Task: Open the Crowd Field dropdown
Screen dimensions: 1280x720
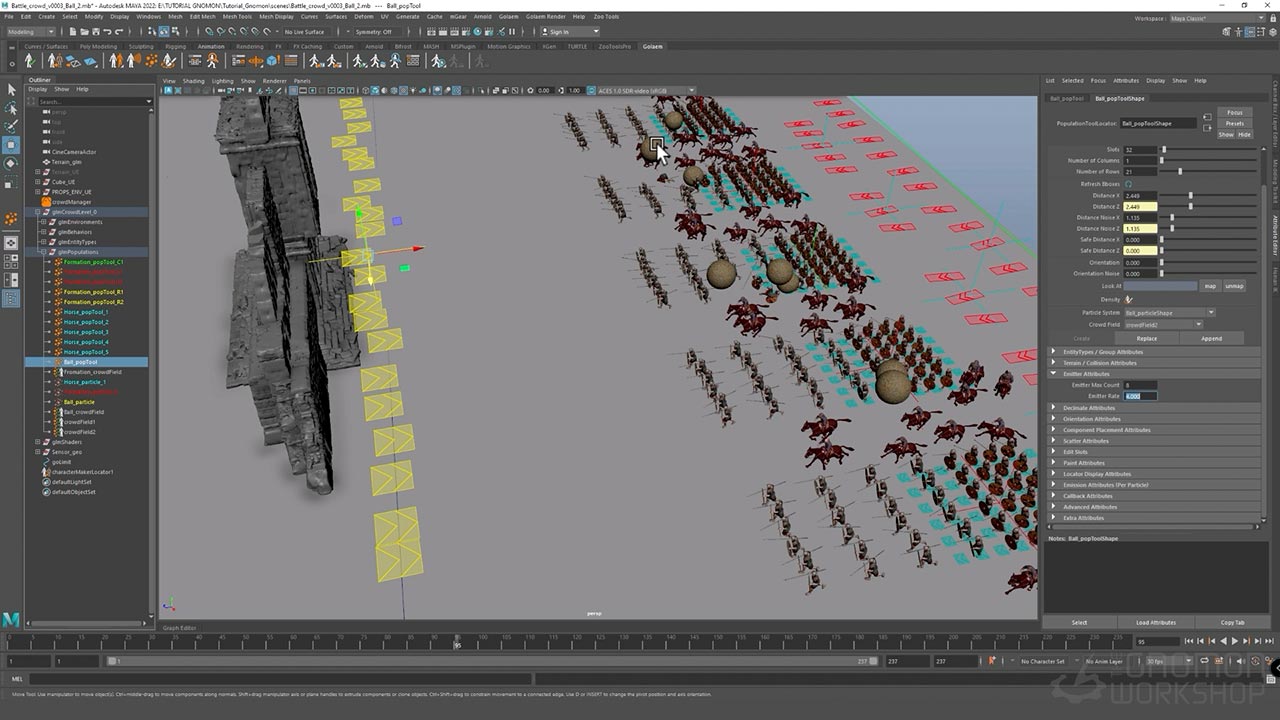Action: [1162, 325]
